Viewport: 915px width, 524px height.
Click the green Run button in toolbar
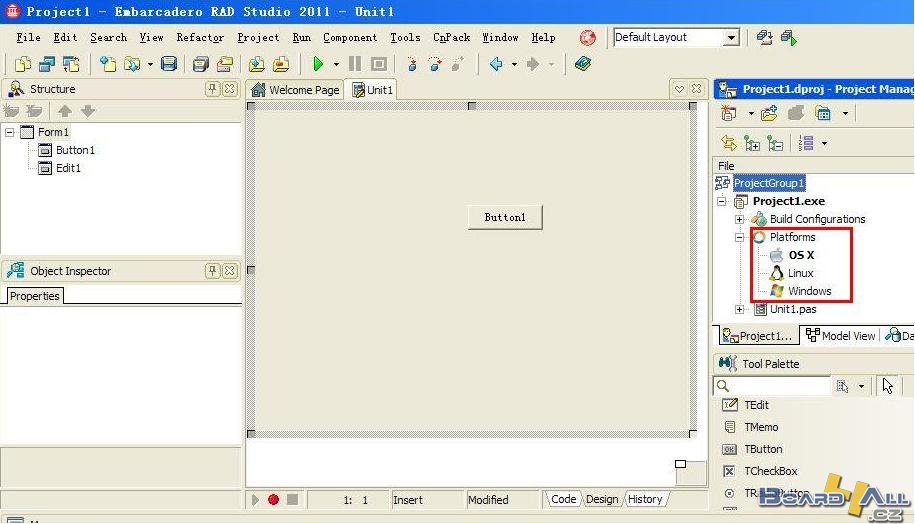[x=318, y=64]
